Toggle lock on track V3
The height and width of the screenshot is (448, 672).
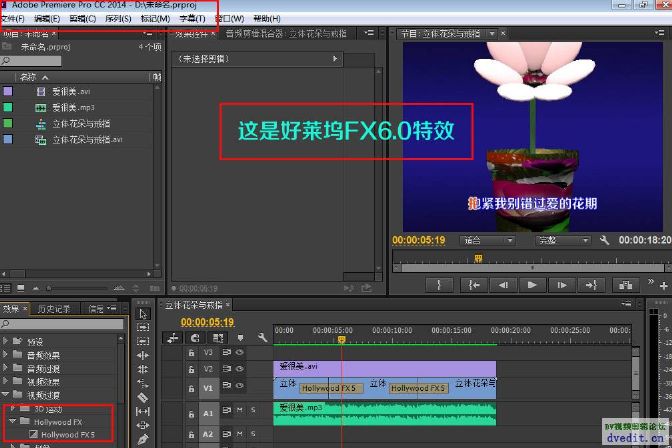191,353
